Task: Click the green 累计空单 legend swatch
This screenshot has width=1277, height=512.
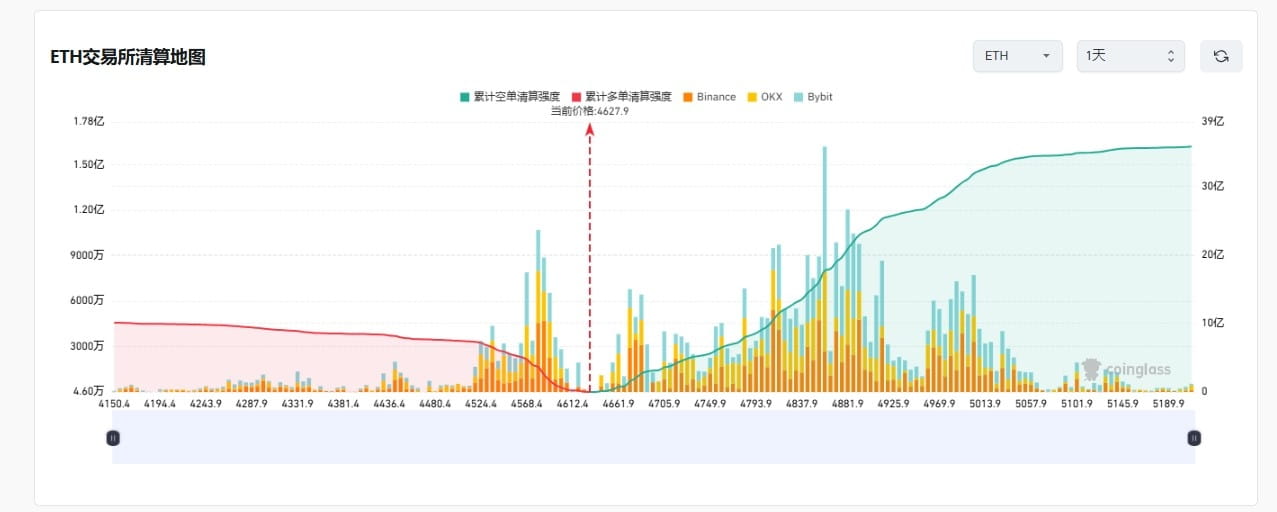Action: (x=464, y=97)
